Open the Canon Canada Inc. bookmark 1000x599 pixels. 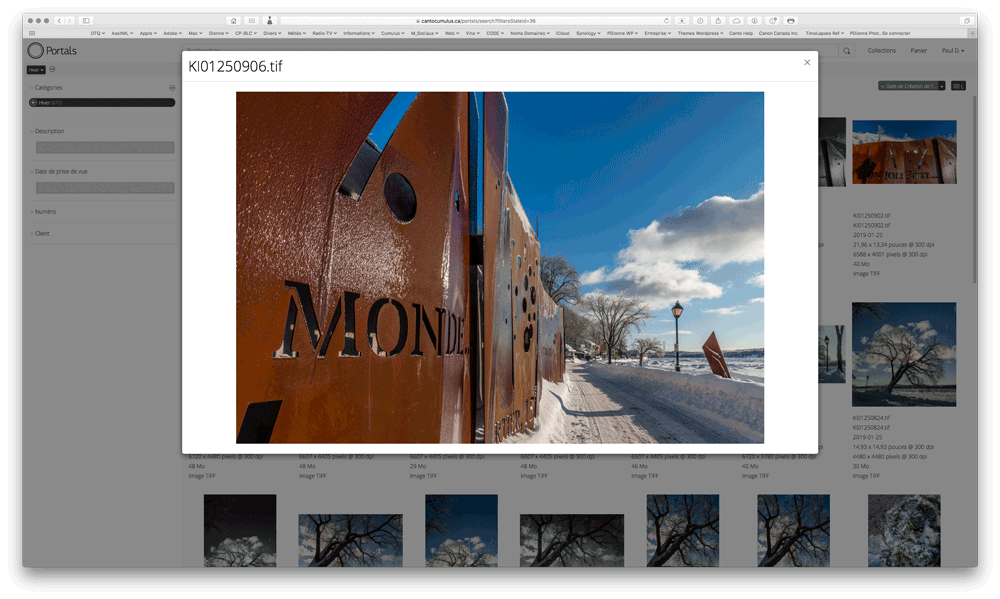[x=779, y=33]
